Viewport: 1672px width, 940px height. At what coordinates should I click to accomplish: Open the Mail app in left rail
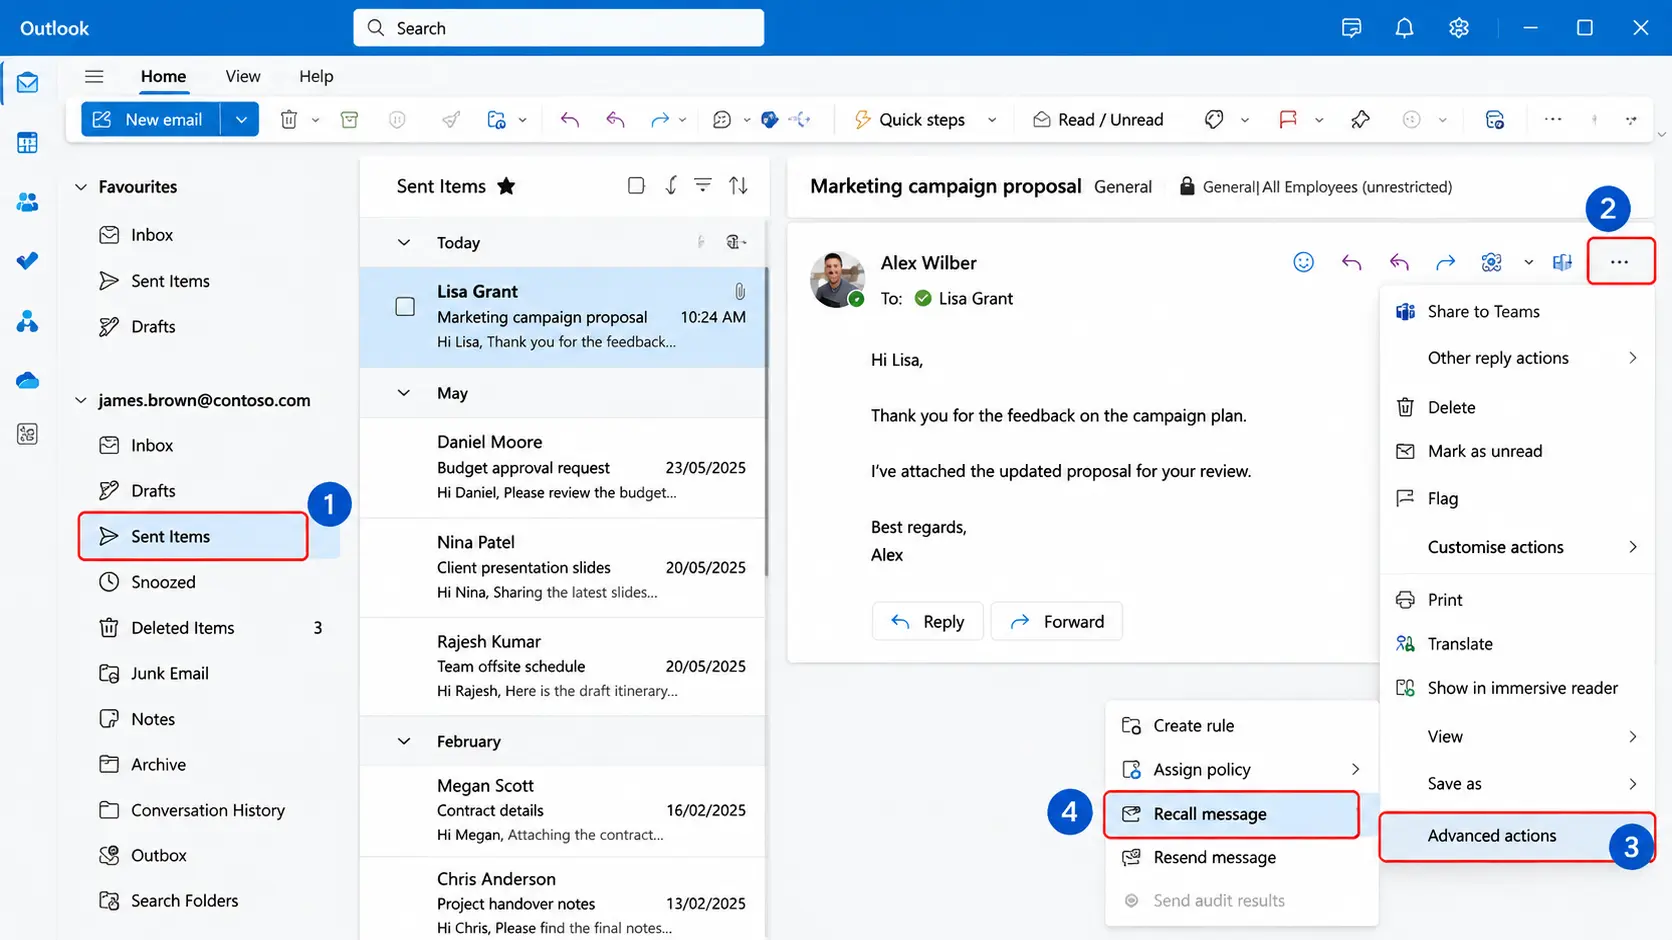[x=27, y=83]
